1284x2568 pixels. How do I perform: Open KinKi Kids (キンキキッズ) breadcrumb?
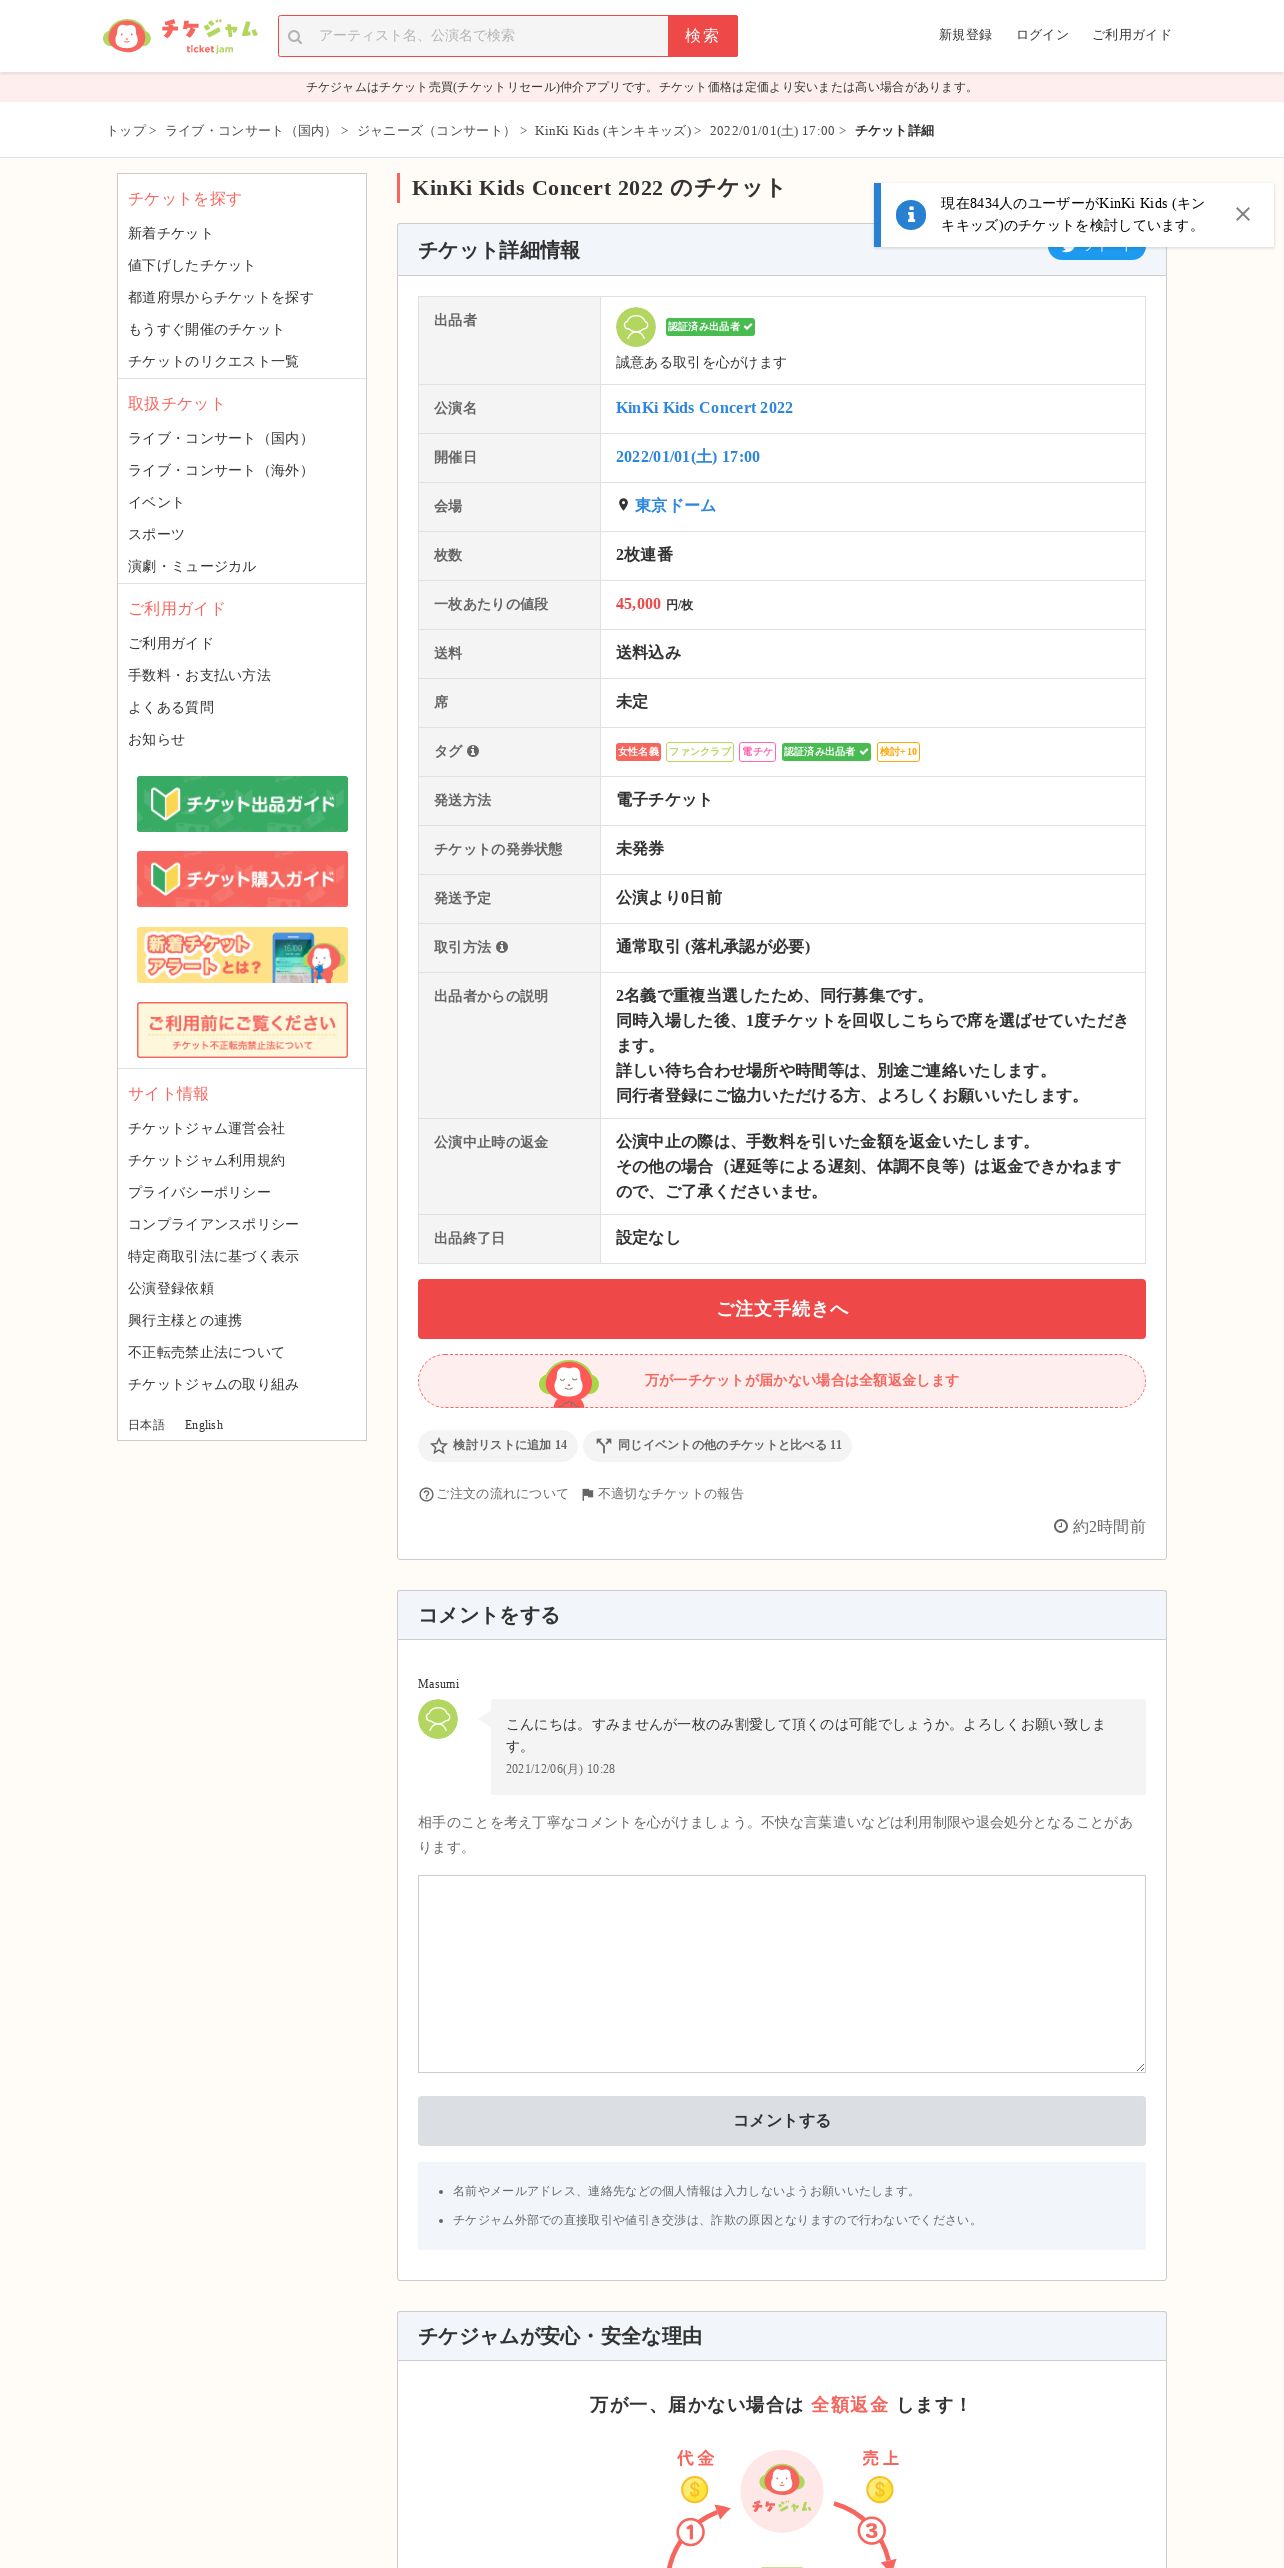pyautogui.click(x=613, y=131)
